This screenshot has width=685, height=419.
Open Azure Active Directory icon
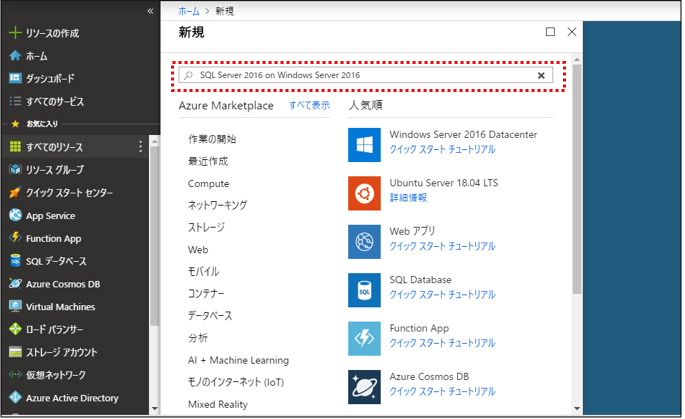[x=15, y=398]
